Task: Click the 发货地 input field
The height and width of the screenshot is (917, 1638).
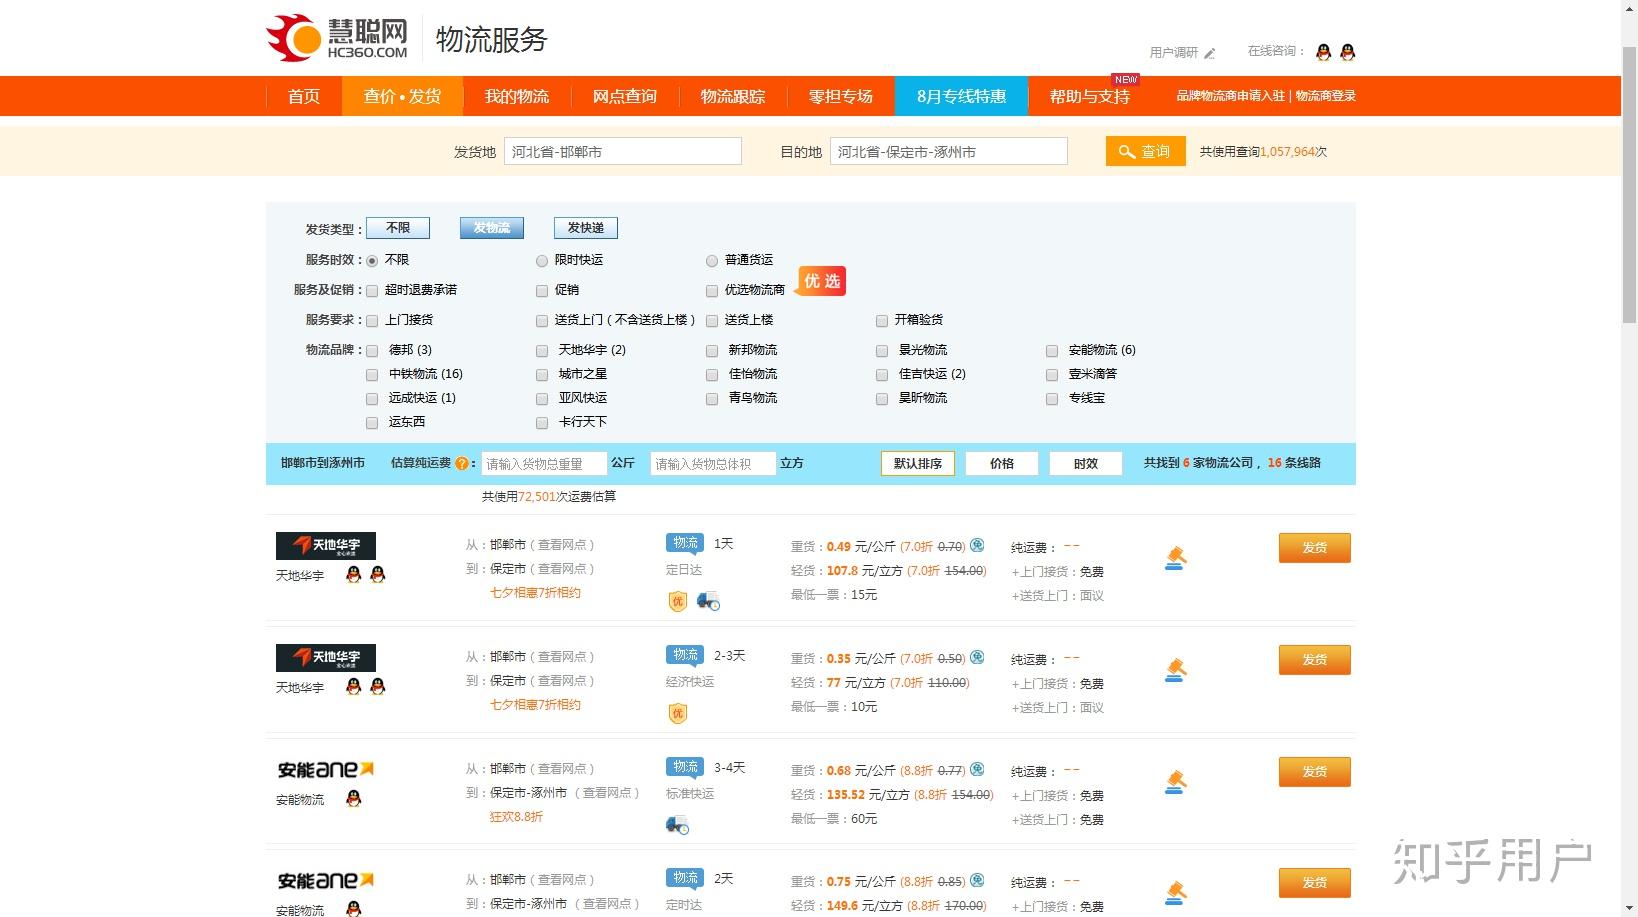Action: tap(623, 151)
